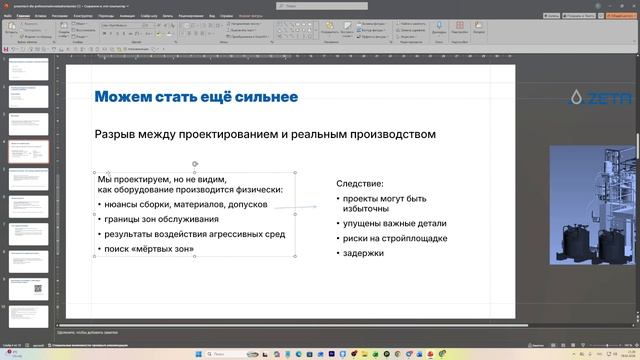Click Заменить in the editing group

[x=411, y=30]
